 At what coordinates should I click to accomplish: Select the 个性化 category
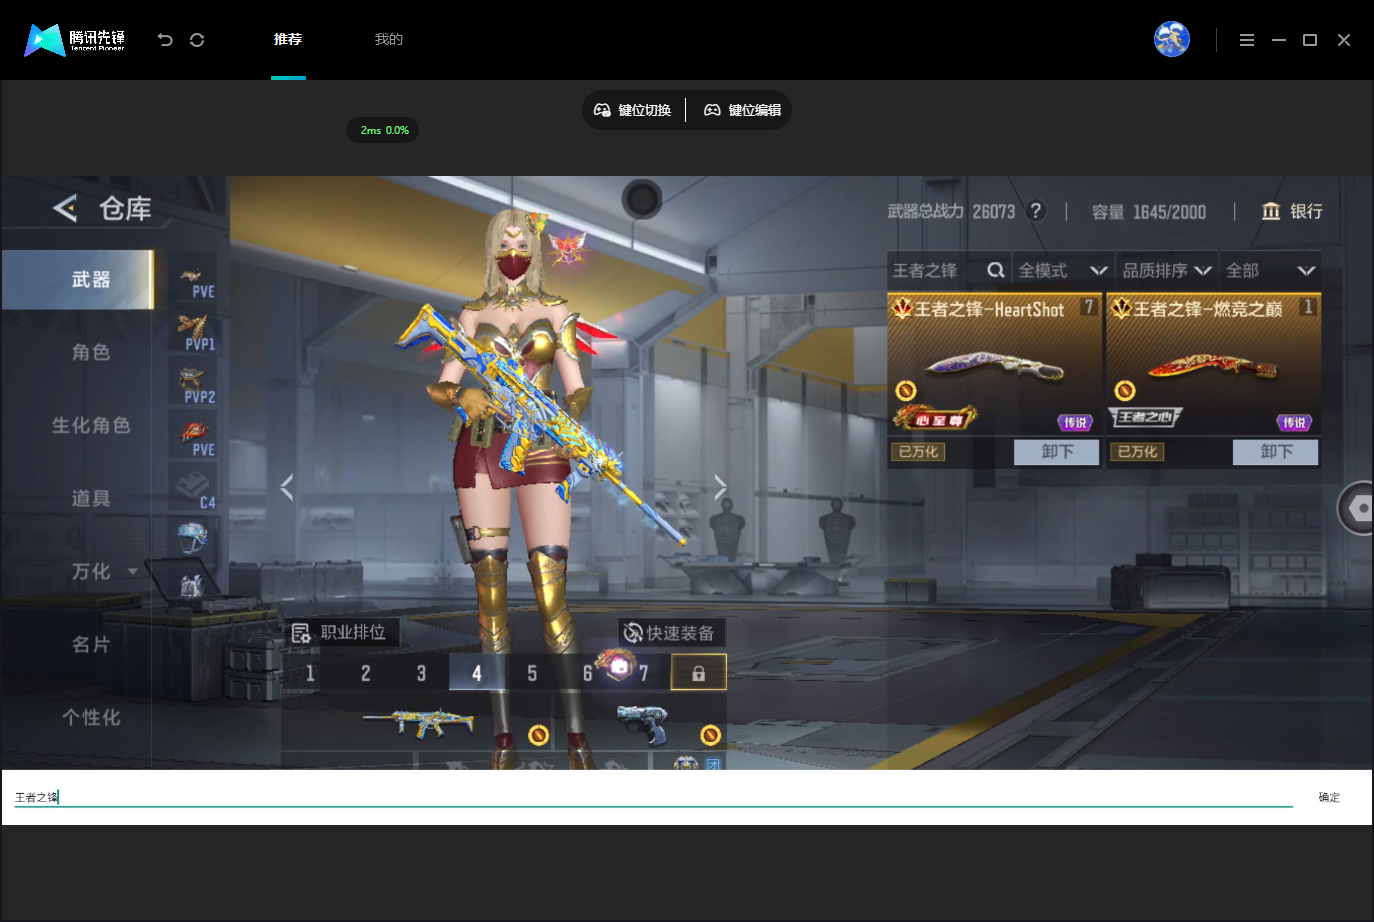(91, 717)
